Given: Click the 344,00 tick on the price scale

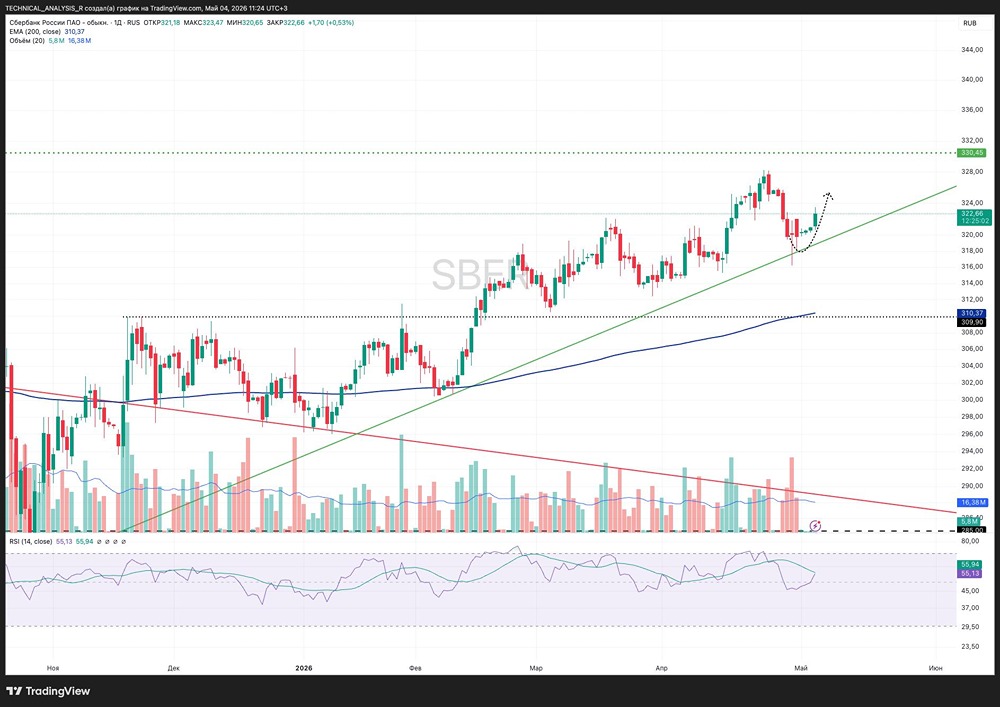Looking at the screenshot, I should tap(972, 50).
